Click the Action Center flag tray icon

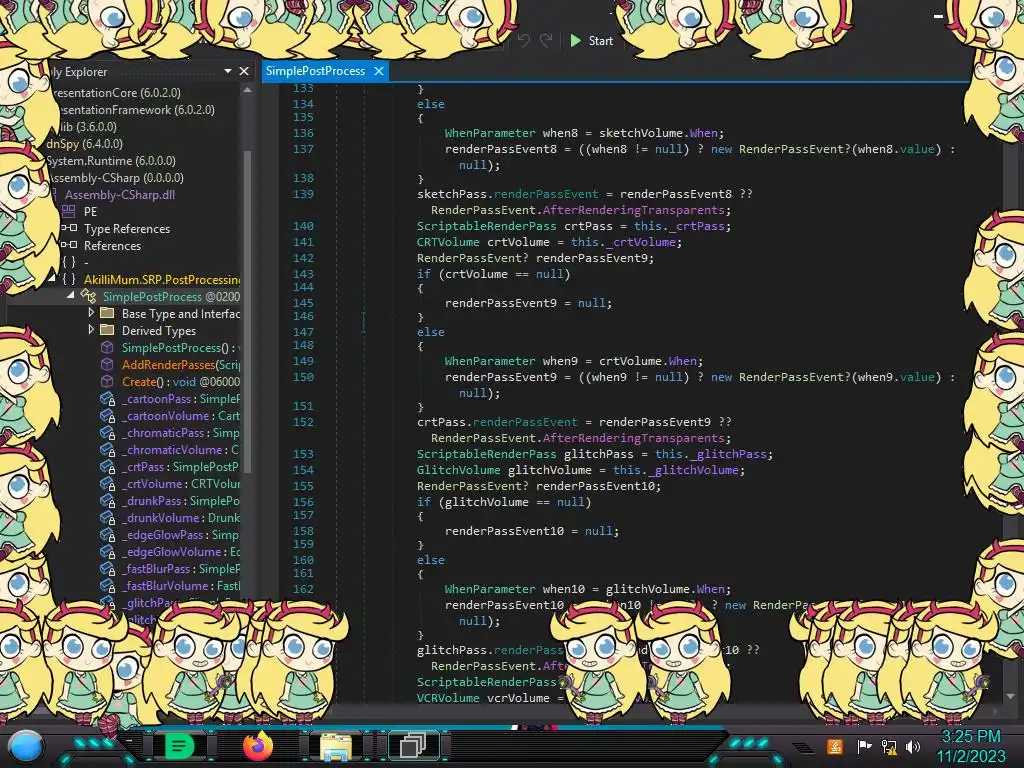pyautogui.click(x=865, y=746)
